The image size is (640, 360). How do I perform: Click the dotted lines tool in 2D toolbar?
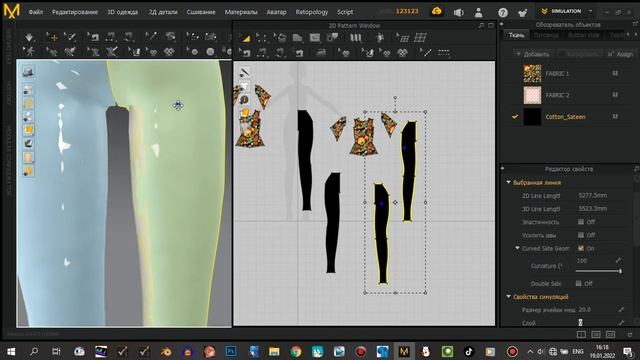pos(443,52)
